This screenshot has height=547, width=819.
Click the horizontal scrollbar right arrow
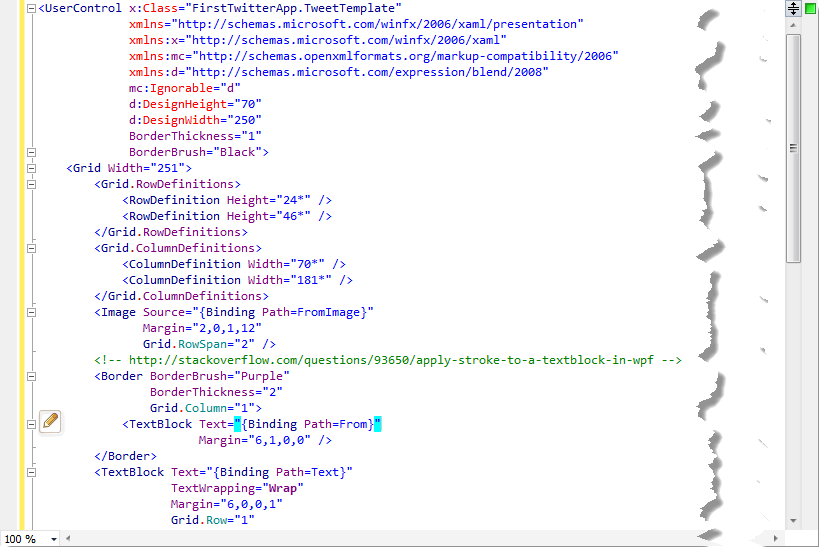(x=776, y=538)
